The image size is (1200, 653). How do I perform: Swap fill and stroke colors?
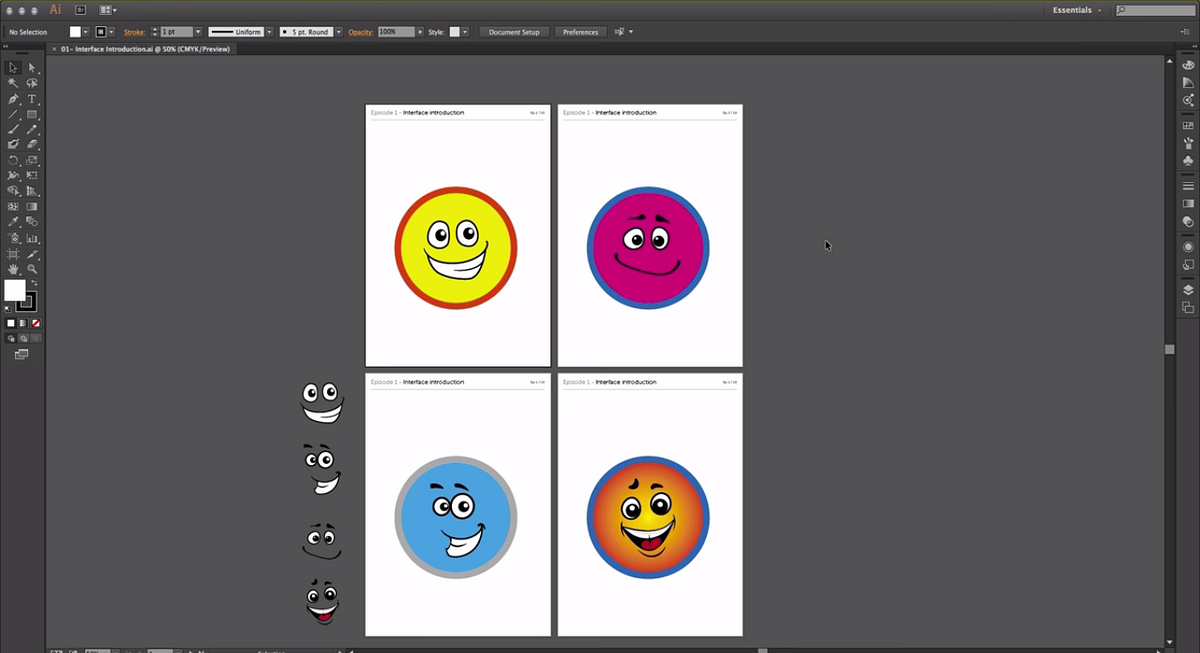(x=33, y=283)
